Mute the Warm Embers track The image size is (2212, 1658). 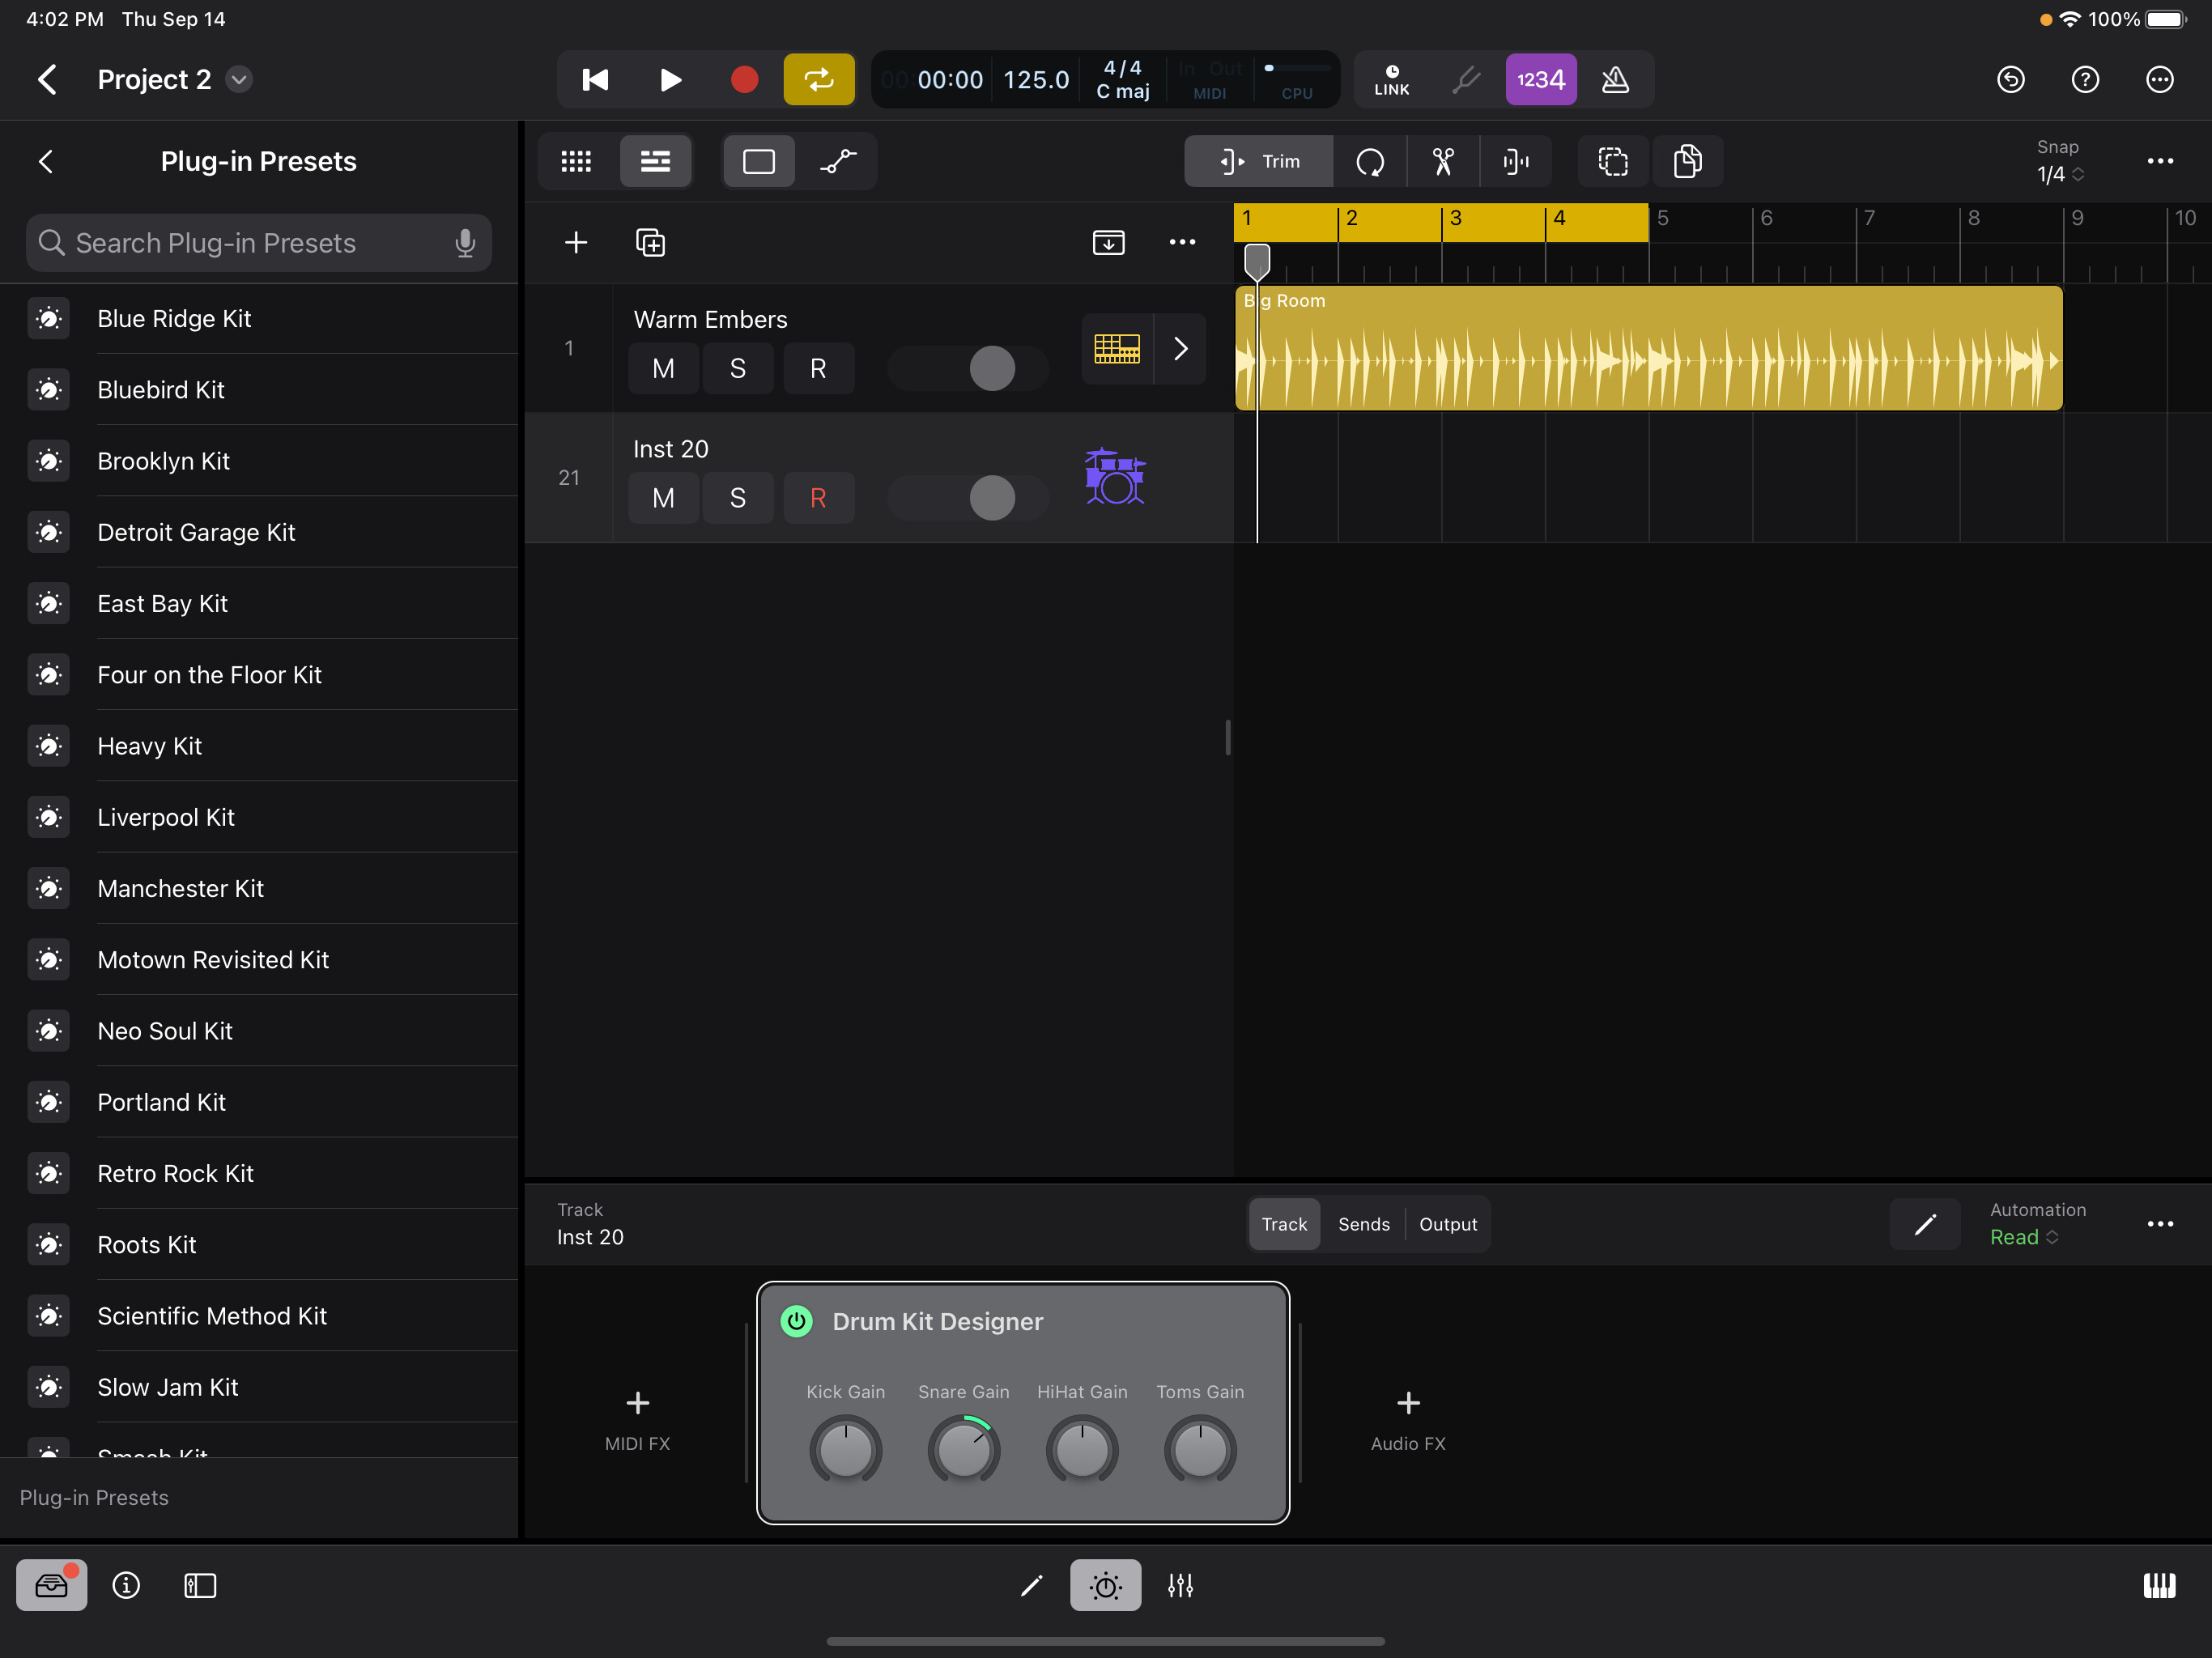pyautogui.click(x=663, y=369)
